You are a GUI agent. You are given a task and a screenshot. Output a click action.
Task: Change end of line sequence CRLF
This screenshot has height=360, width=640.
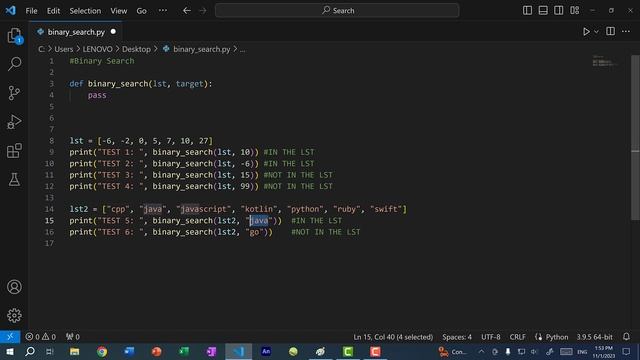click(x=518, y=337)
